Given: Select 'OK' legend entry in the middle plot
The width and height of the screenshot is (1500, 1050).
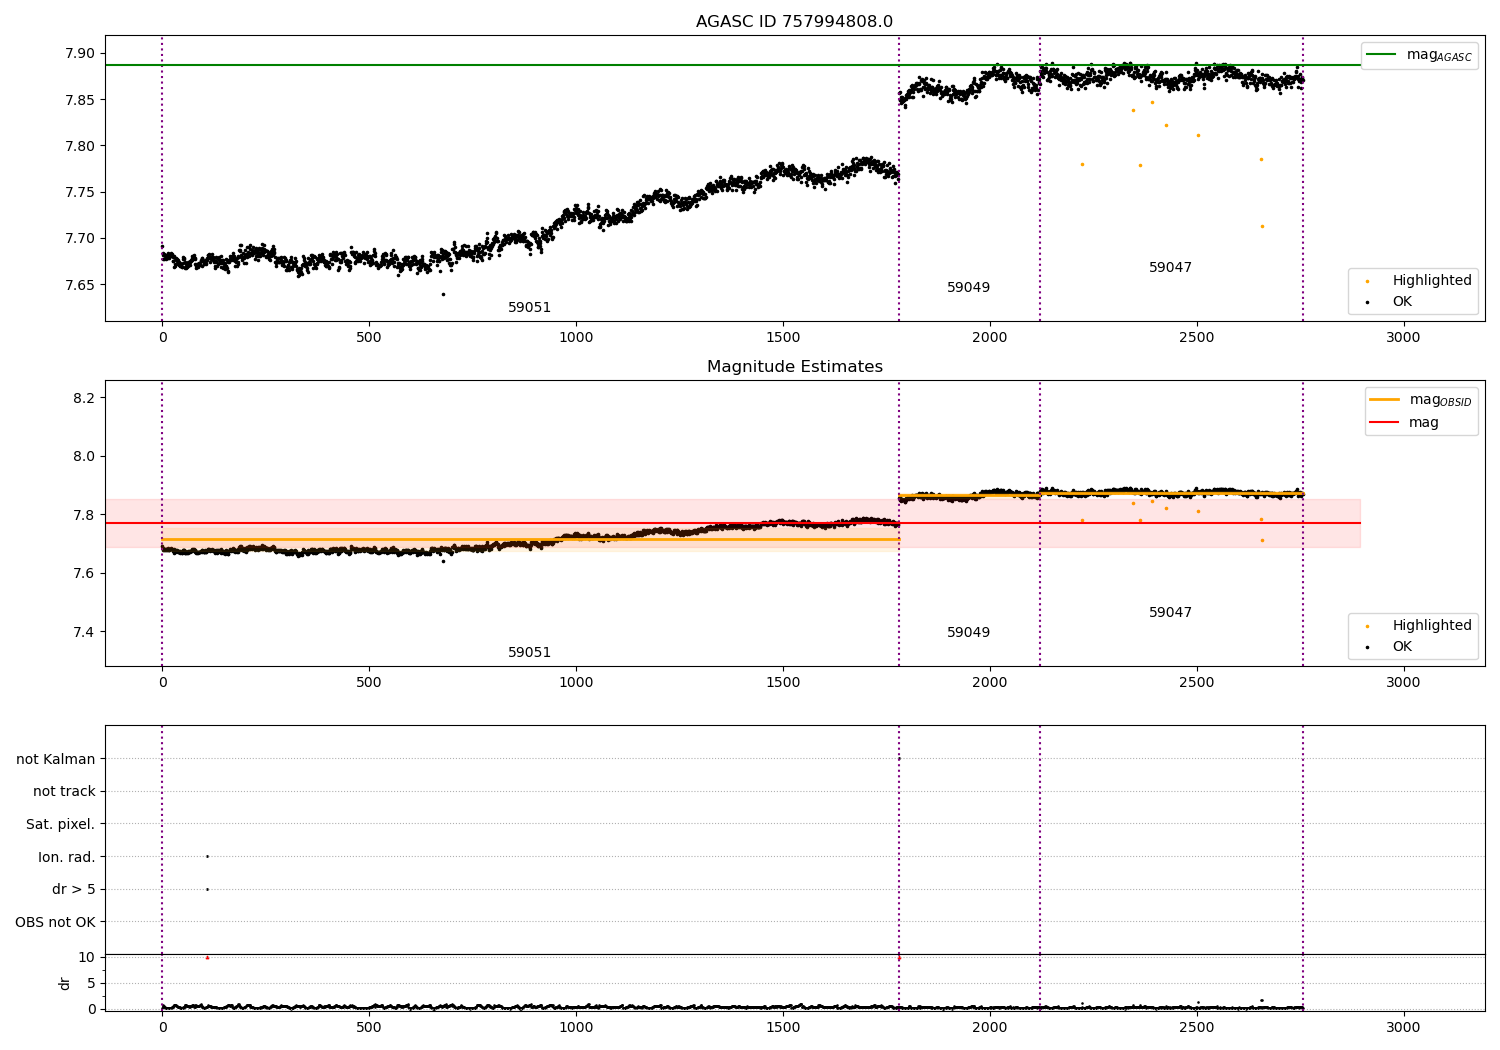Looking at the screenshot, I should pos(1402,647).
